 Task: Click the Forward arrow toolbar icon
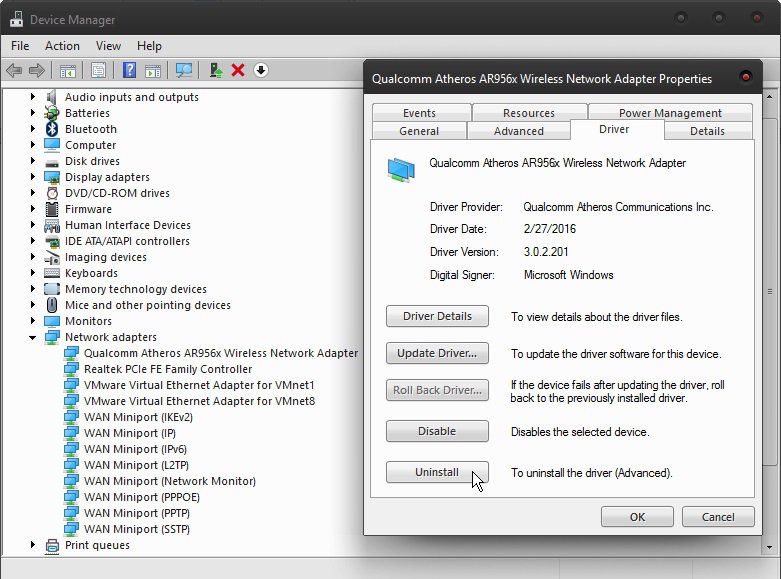click(x=37, y=70)
